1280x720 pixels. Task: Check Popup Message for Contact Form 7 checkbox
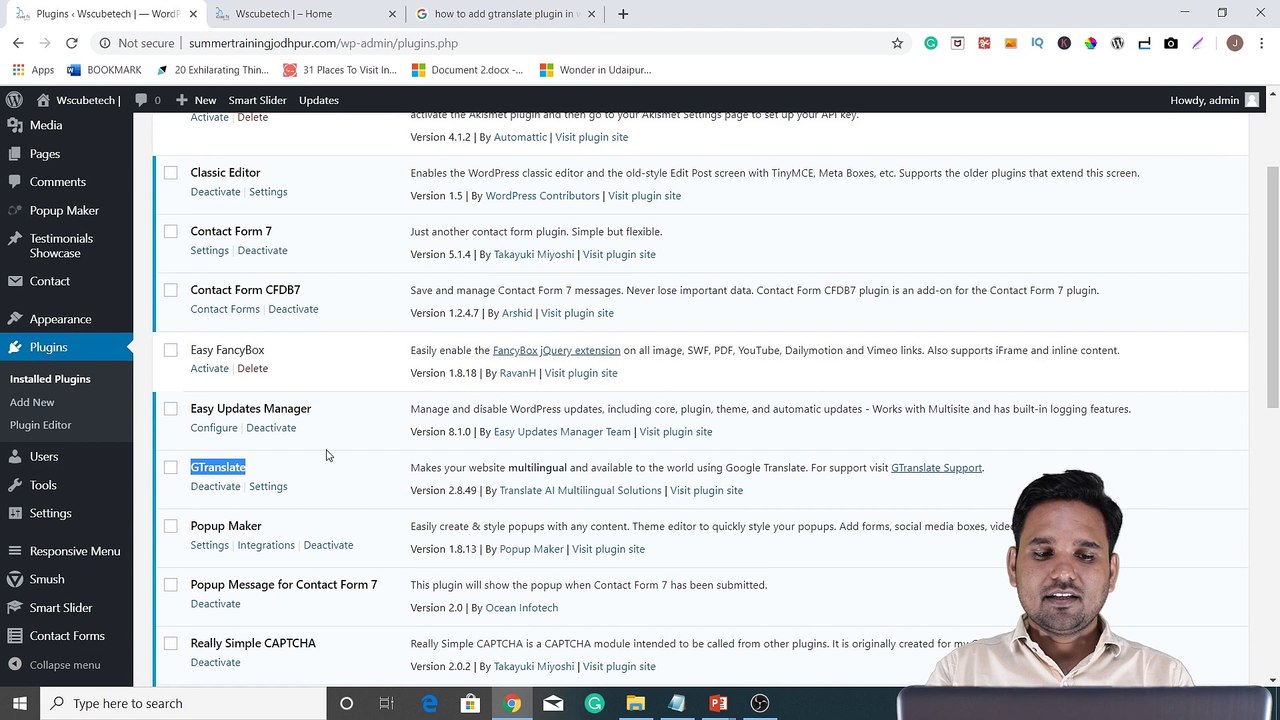coord(171,585)
